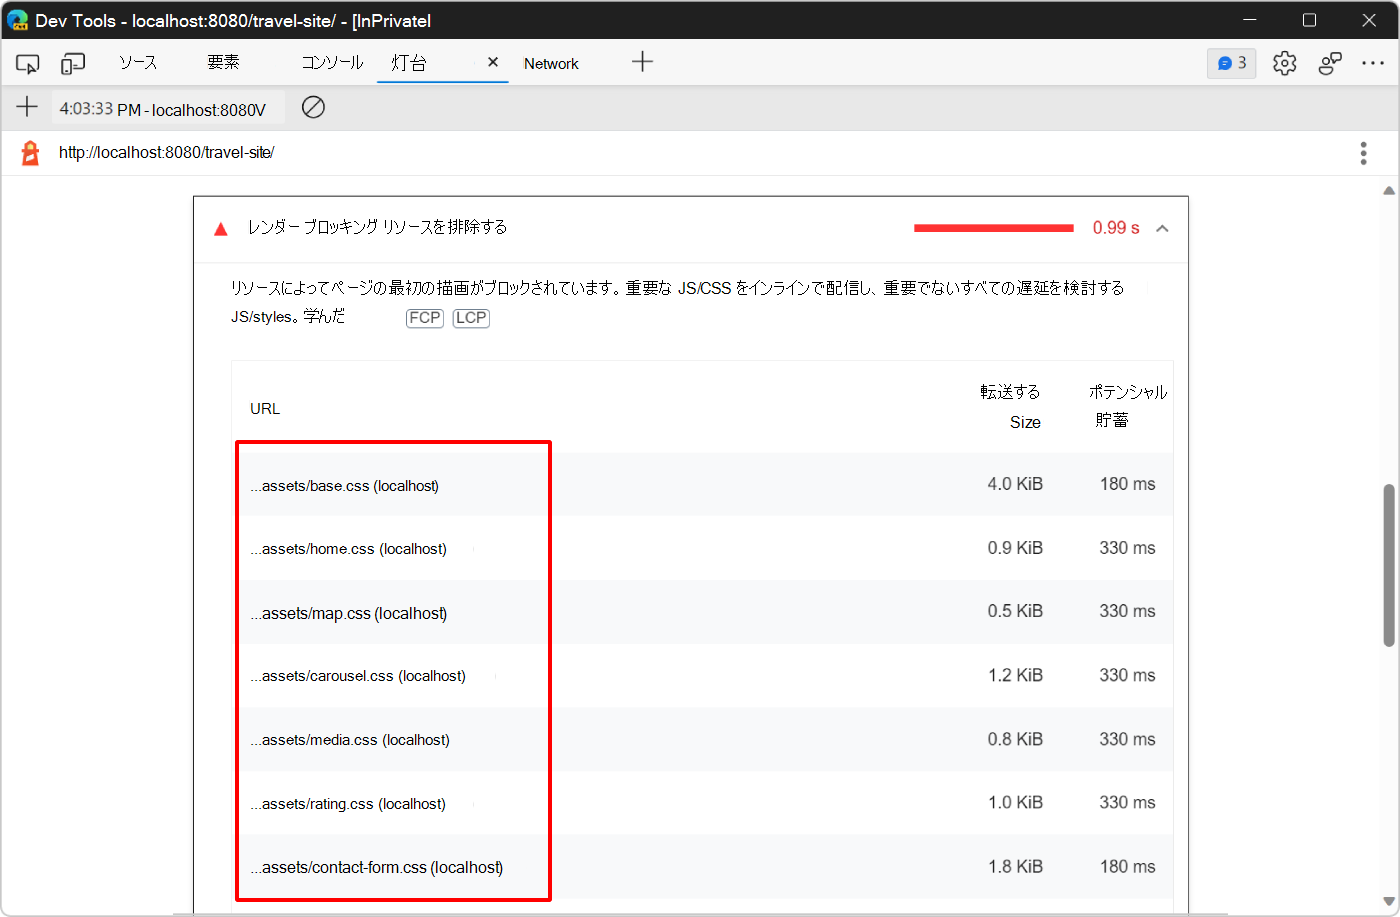The height and width of the screenshot is (917, 1400).
Task: Collapse the render-blocking resources section
Action: click(1162, 228)
